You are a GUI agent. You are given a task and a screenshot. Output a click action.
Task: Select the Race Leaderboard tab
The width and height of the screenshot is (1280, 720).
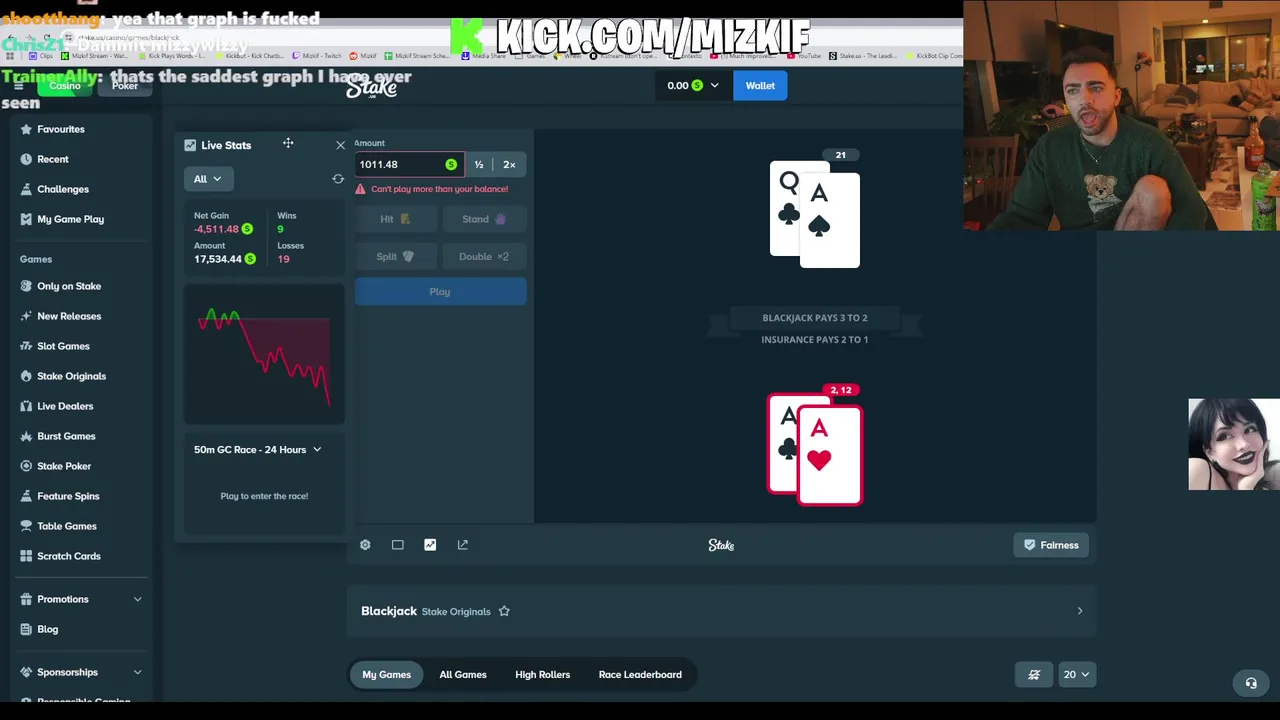tap(640, 675)
